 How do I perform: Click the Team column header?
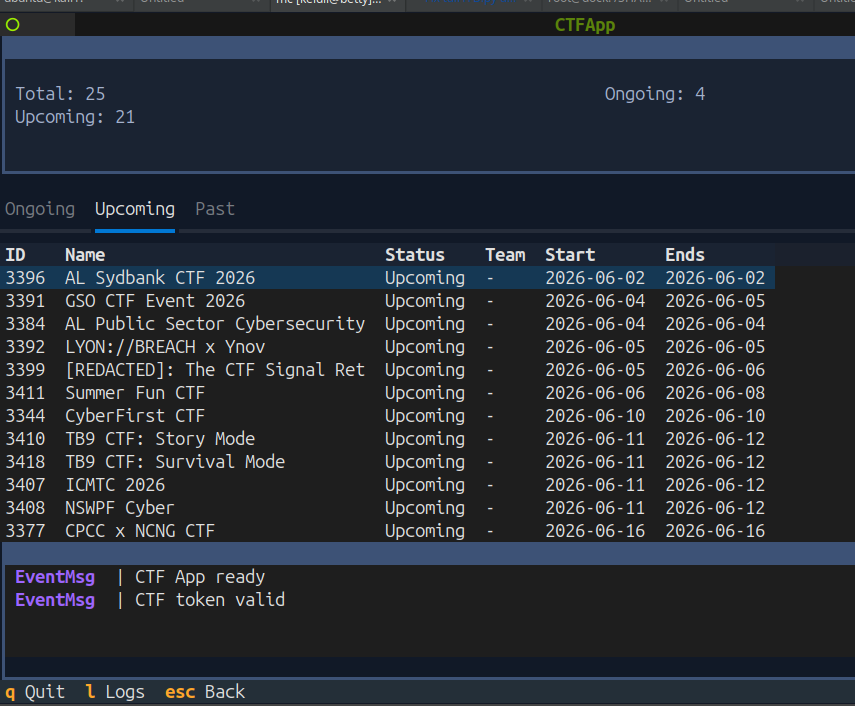505,255
